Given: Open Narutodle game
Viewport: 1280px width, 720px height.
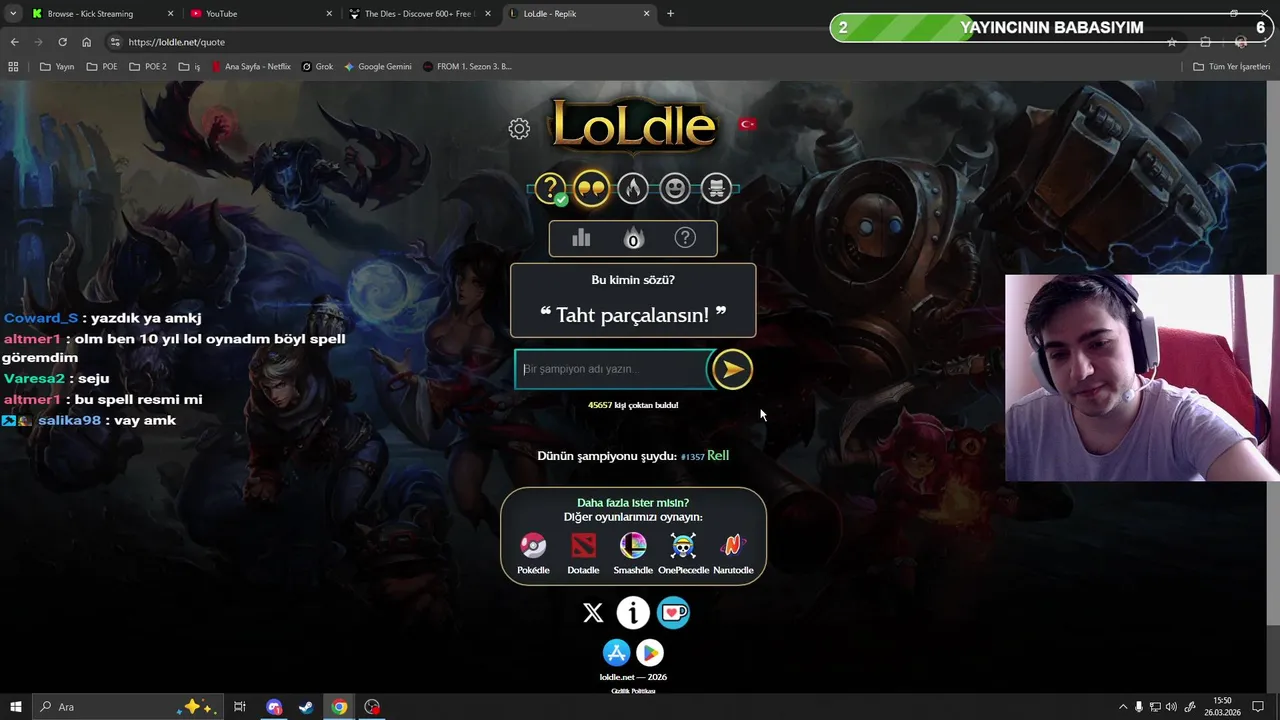Looking at the screenshot, I should (733, 552).
